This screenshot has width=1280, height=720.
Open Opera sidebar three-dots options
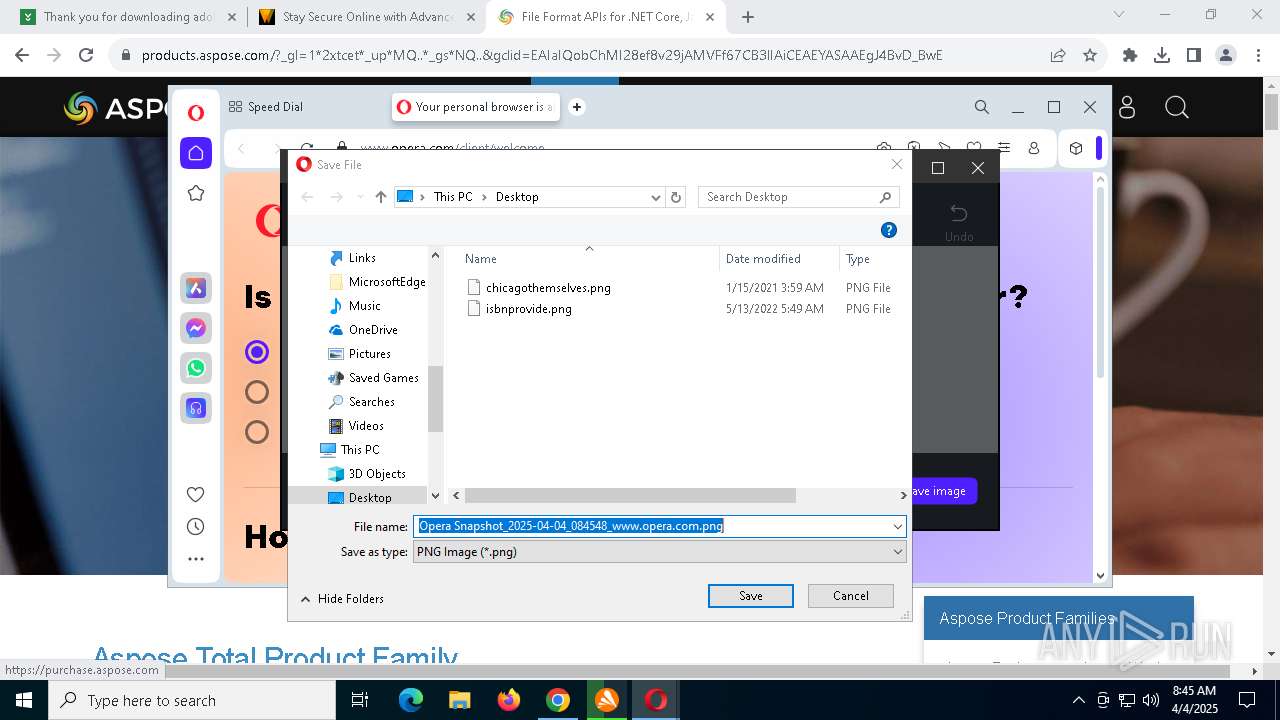[x=196, y=559]
